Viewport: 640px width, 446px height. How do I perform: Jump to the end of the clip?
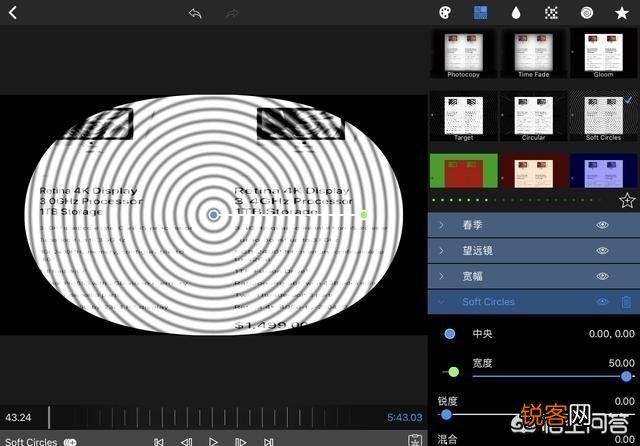268,442
